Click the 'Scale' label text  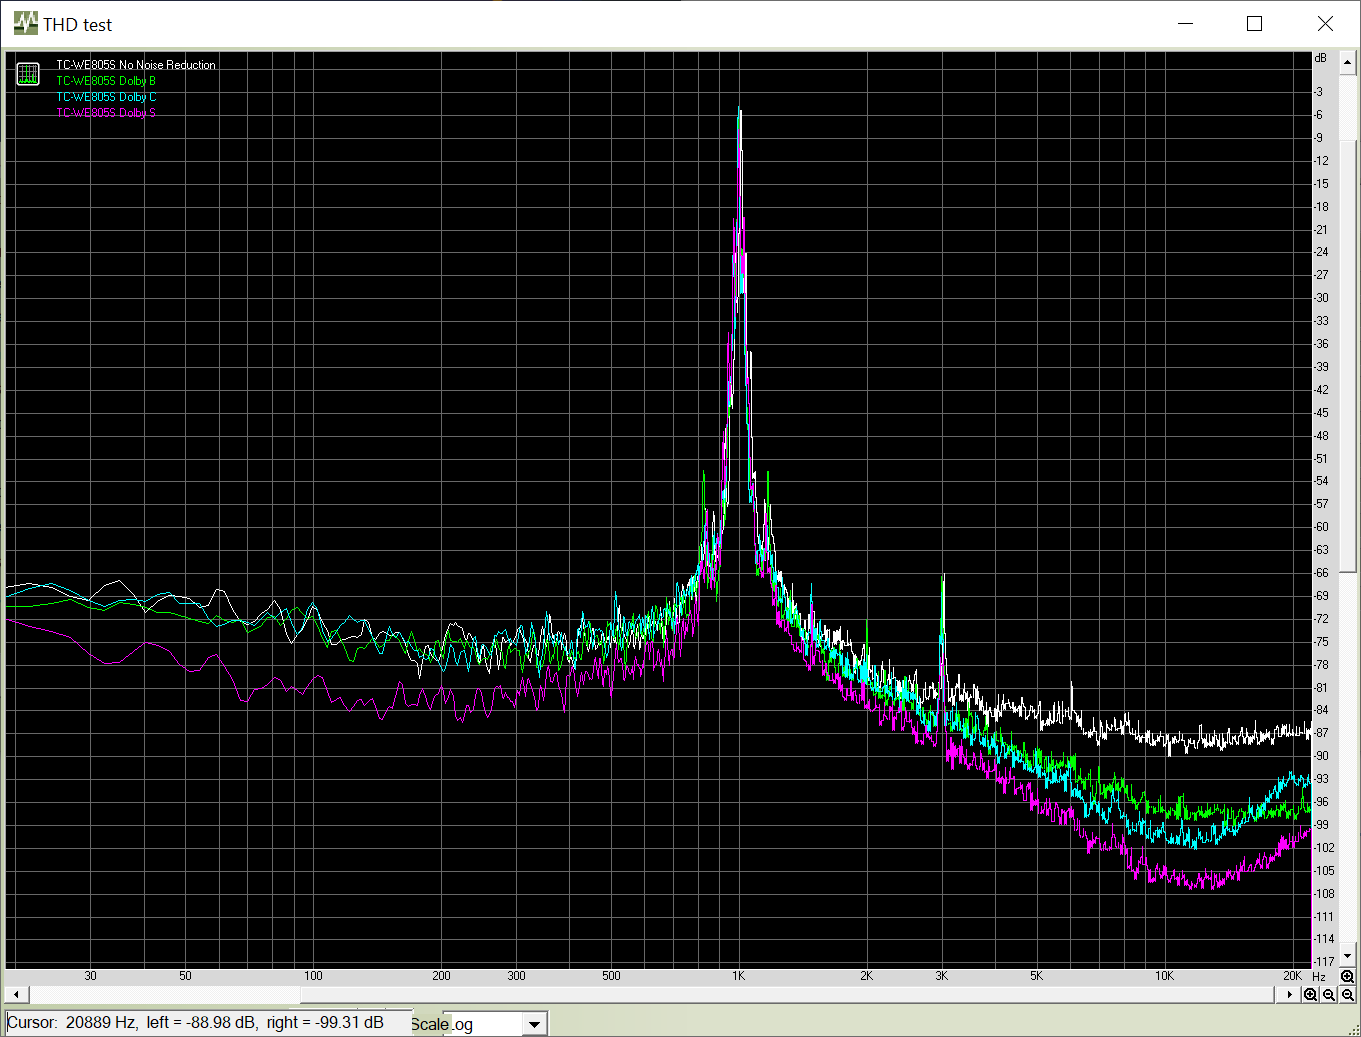tap(429, 1024)
